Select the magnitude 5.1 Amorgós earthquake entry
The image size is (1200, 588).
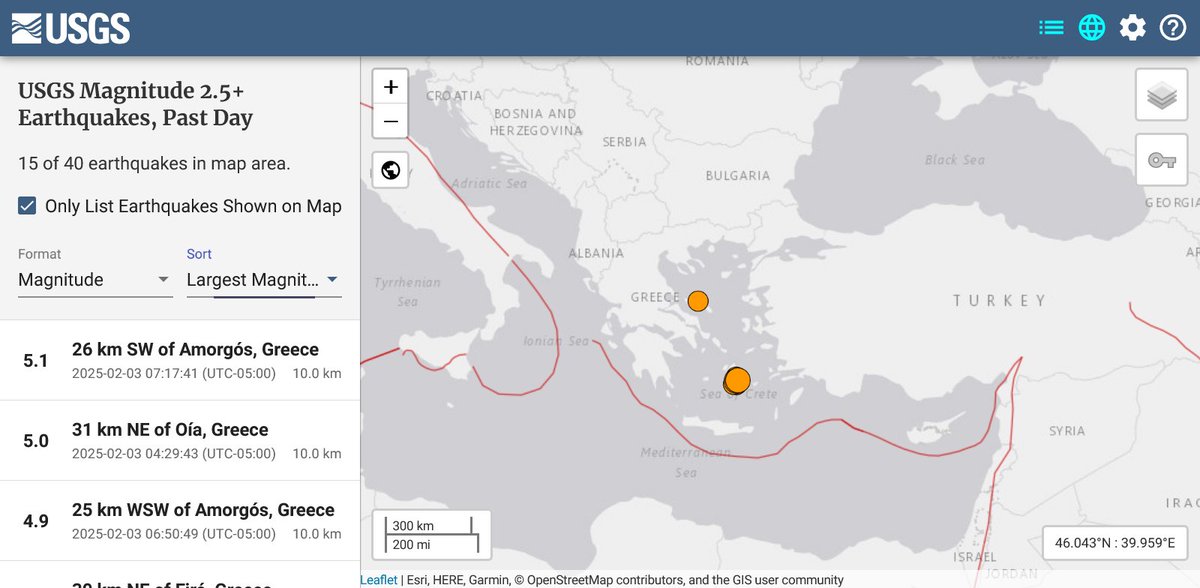180,360
